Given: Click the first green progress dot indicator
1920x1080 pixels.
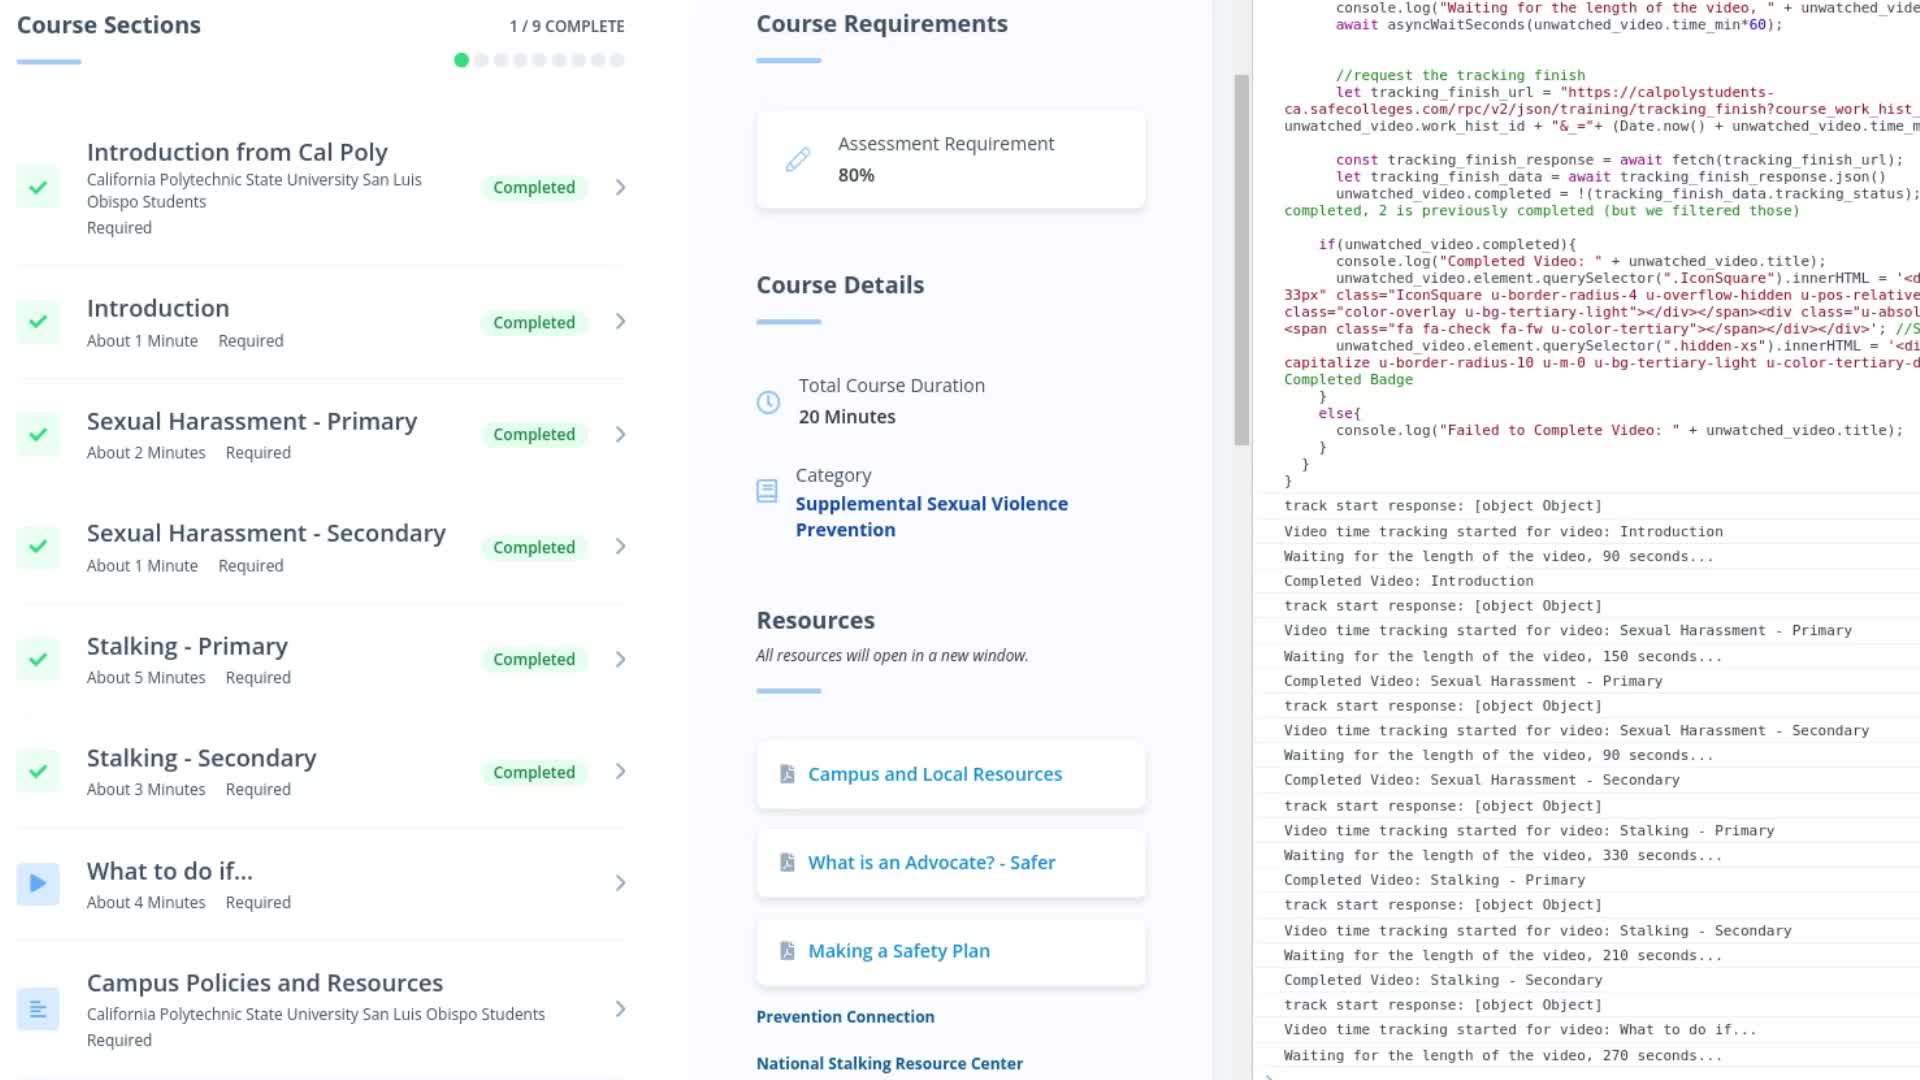Looking at the screenshot, I should tap(461, 60).
